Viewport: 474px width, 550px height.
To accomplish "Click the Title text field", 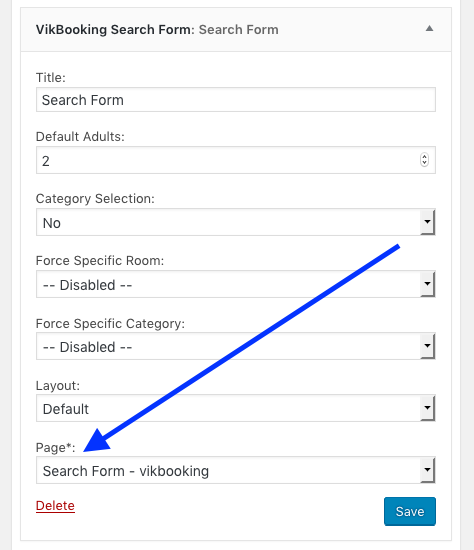I will point(236,100).
